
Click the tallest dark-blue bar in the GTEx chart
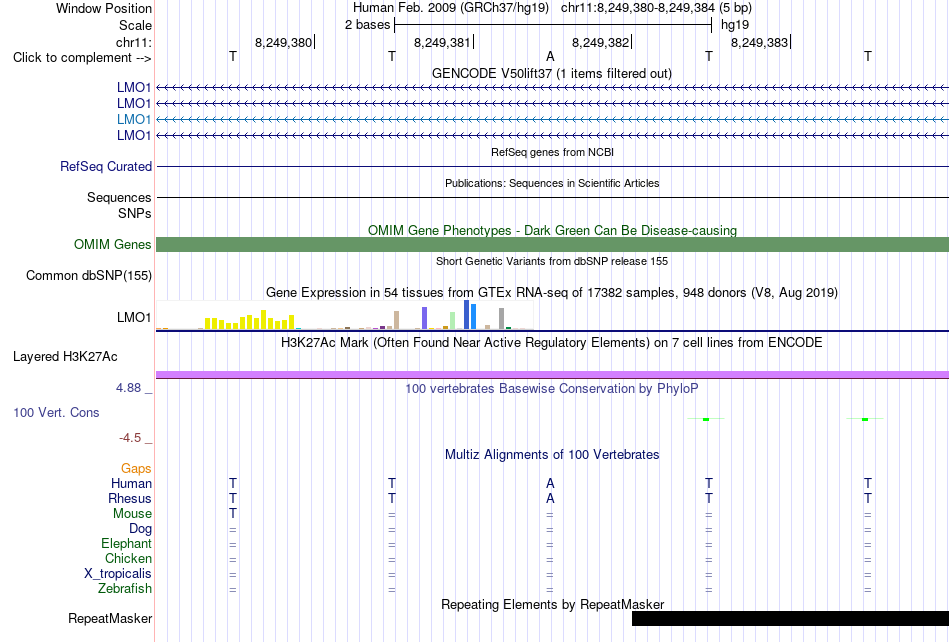[467, 314]
